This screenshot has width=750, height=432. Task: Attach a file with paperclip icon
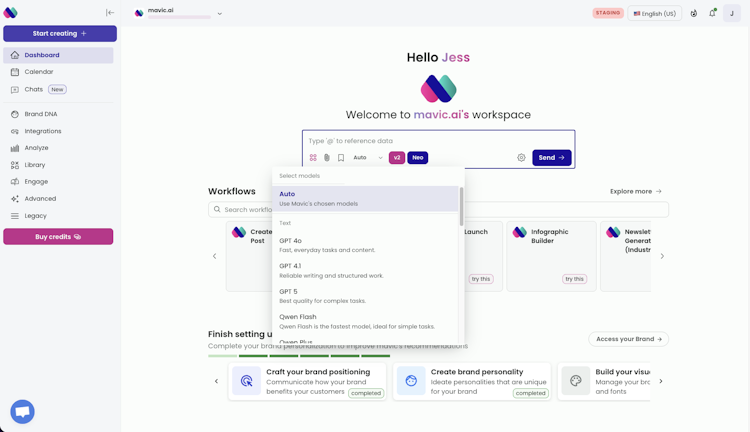(327, 157)
